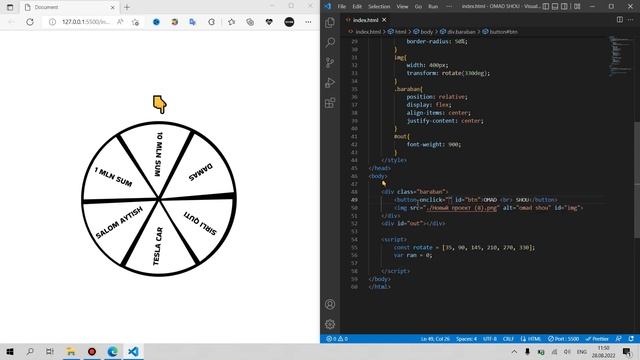The width and height of the screenshot is (640, 360).
Task: View site information icon in address bar
Action: pyautogui.click(x=52, y=22)
